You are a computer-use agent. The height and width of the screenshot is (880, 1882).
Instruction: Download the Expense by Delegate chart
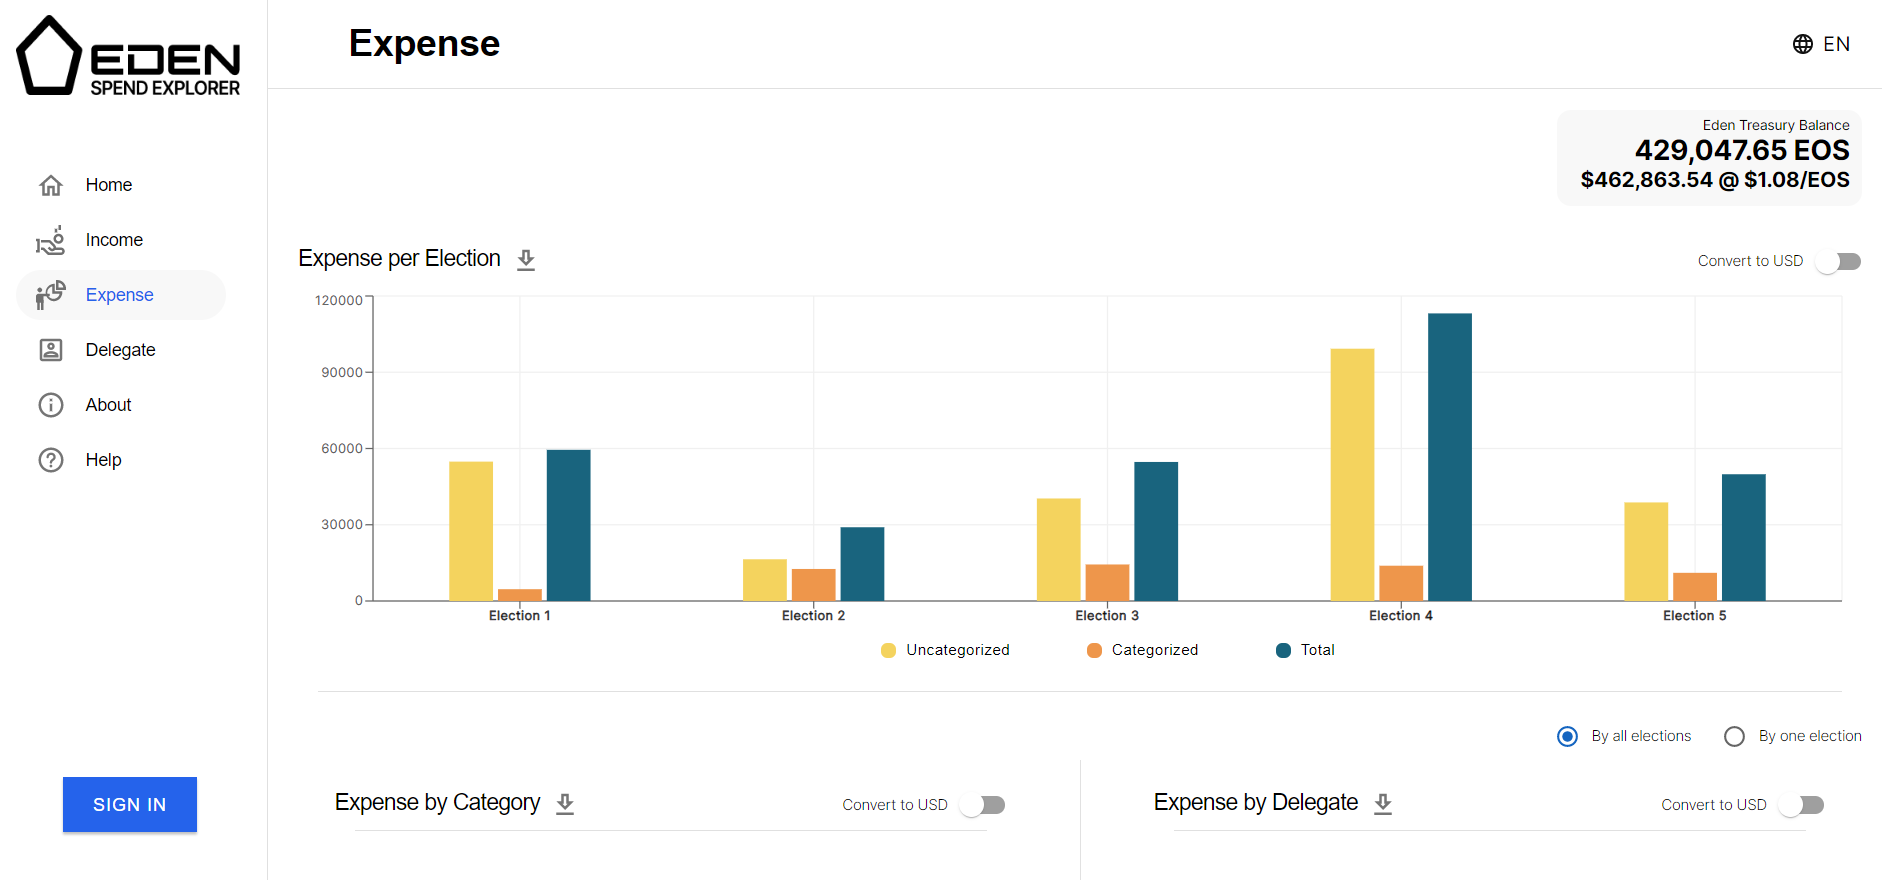click(x=1383, y=804)
